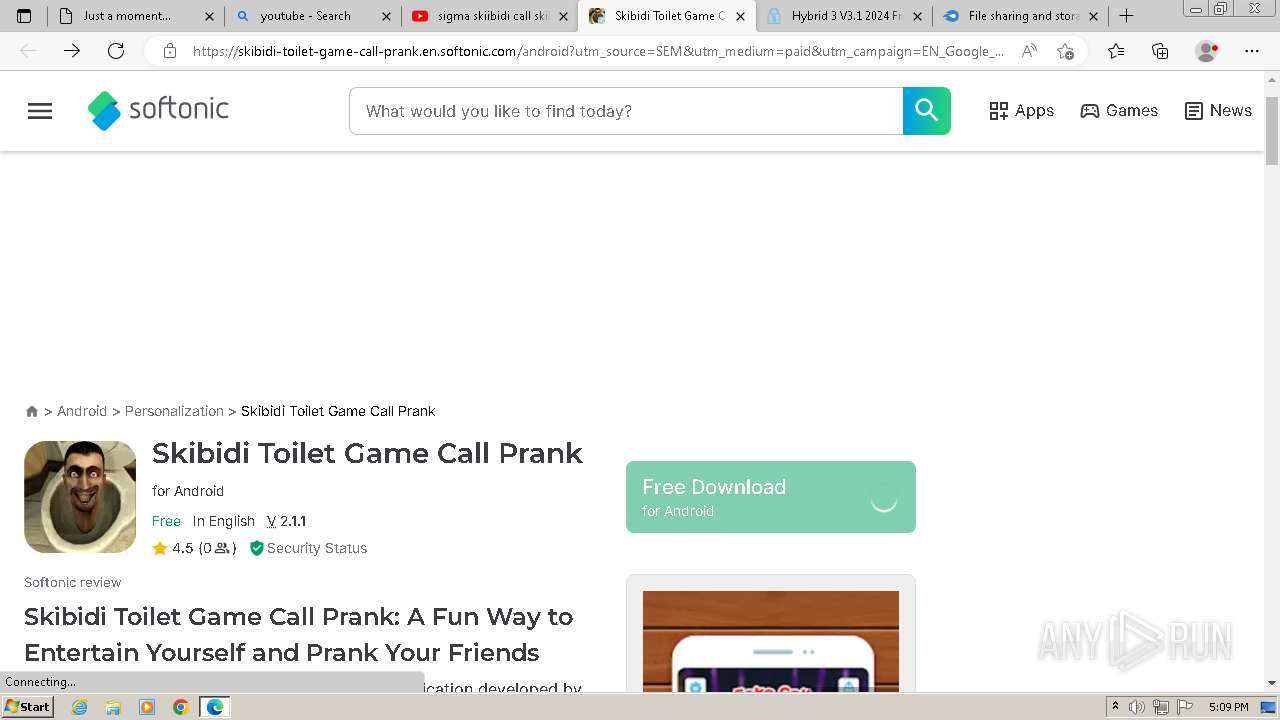
Task: Click the app screenshot preview thumbnail
Action: point(771,641)
